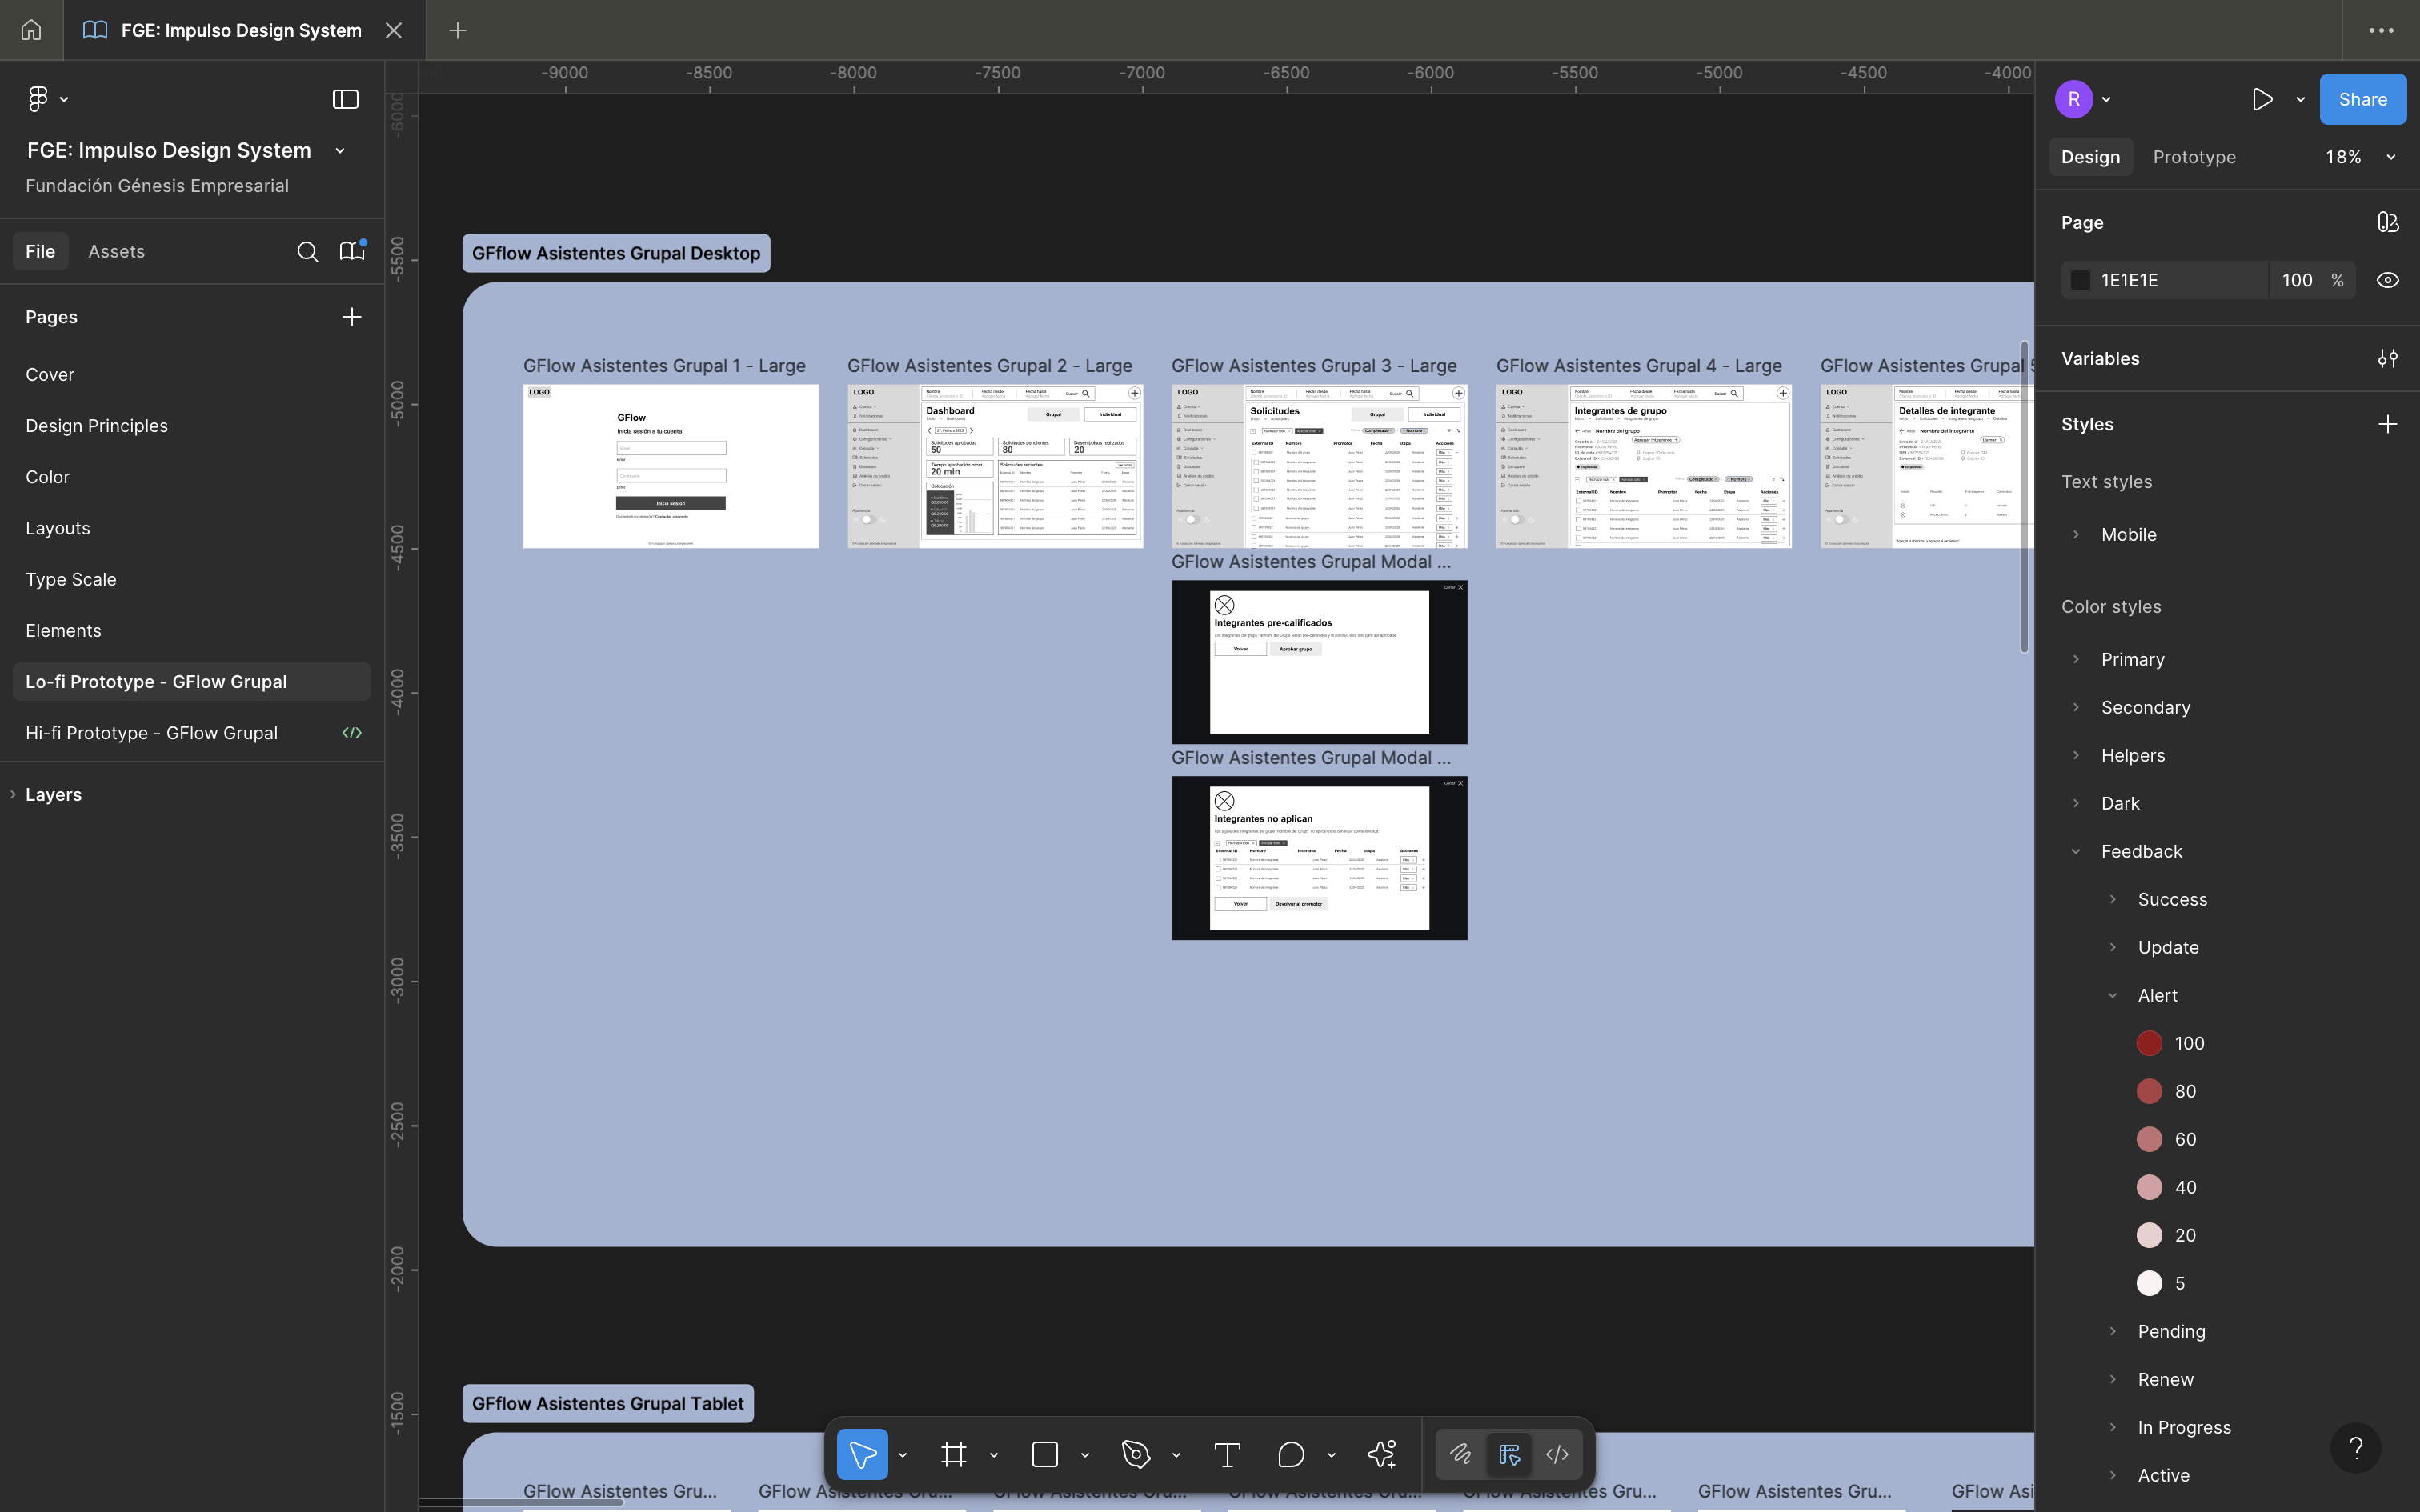
Task: Select the Pen tool
Action: (1136, 1454)
